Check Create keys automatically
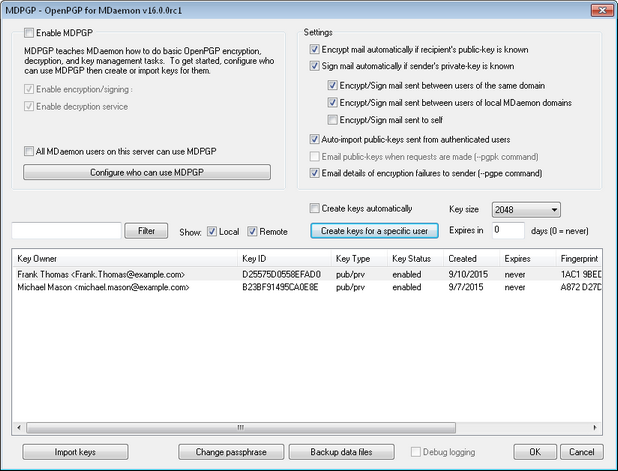618x471 pixels. pyautogui.click(x=315, y=209)
